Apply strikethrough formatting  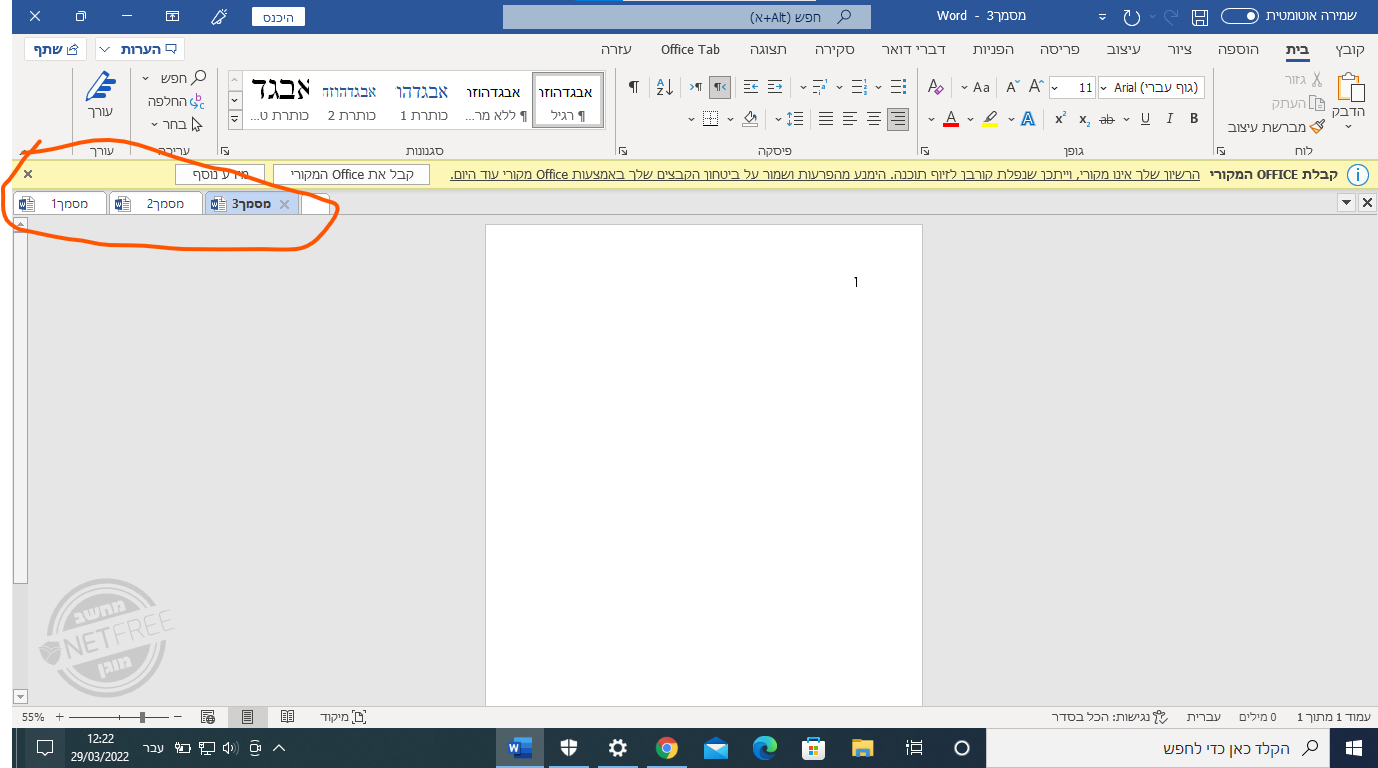(x=1106, y=119)
